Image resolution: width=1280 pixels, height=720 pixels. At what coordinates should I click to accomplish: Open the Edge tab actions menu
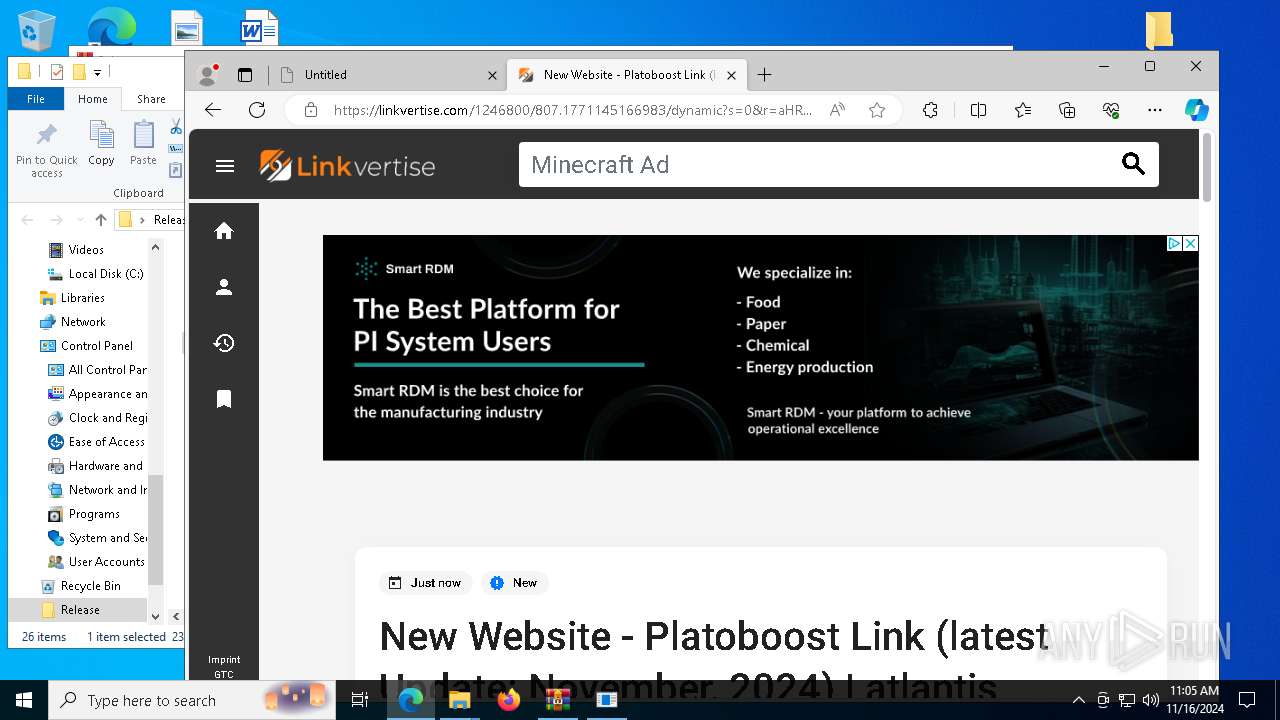(245, 75)
